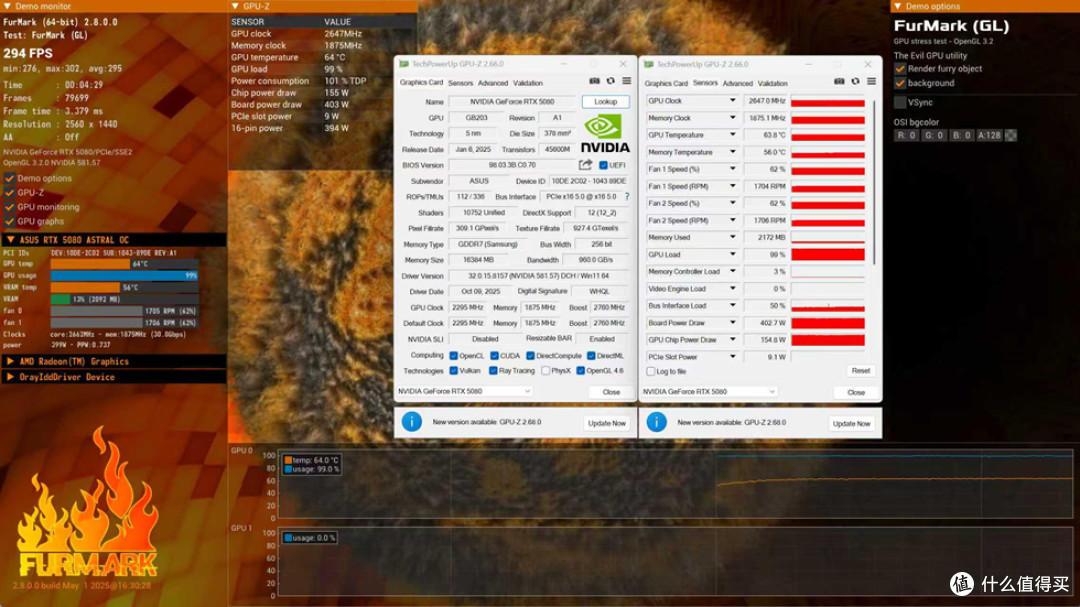Screen dimensions: 1080x607
Task: Click refresh icon in left GPU-Z window
Action: pos(610,81)
